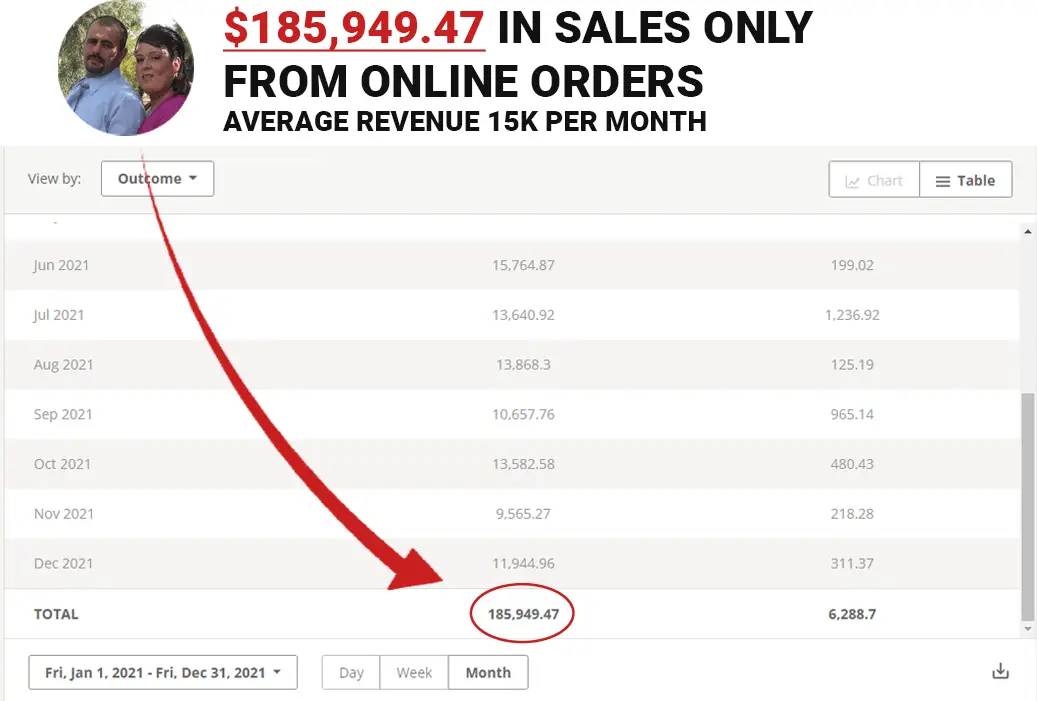This screenshot has width=1037, height=701.
Task: Select the Nov 2021 row label
Action: [x=63, y=514]
